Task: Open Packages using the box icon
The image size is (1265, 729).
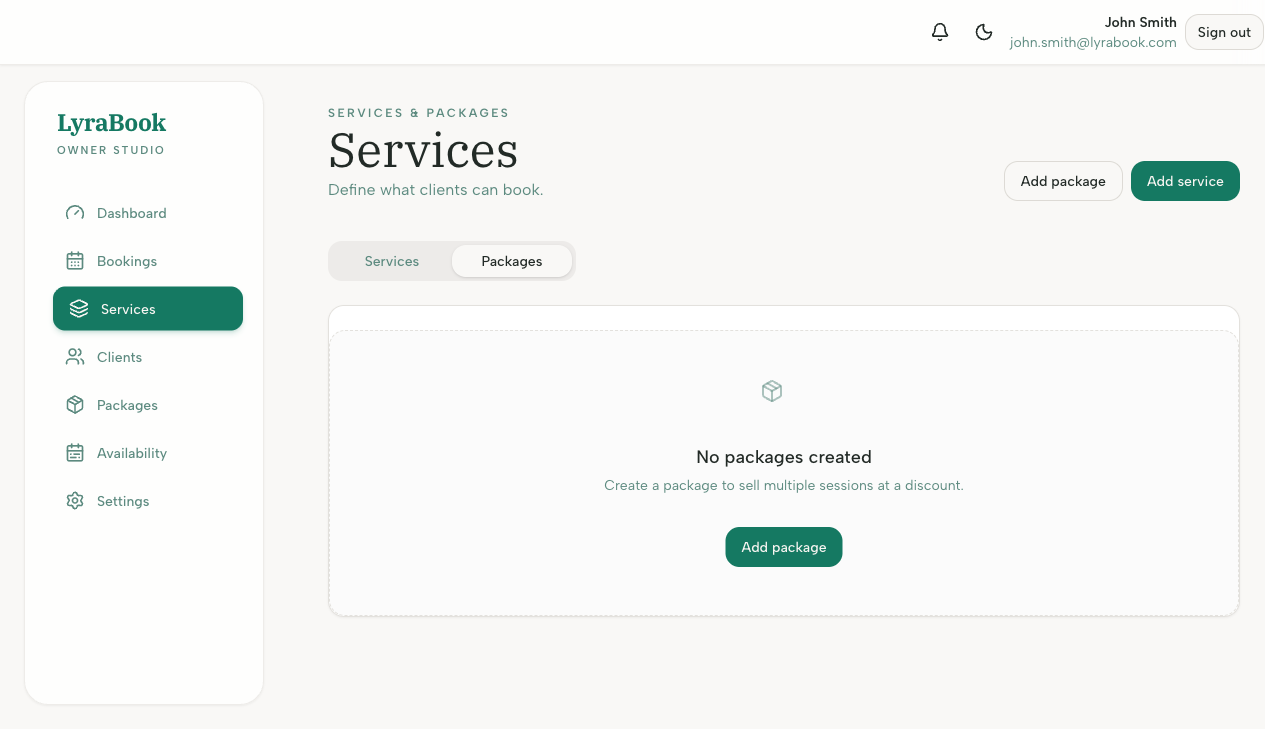Action: pos(74,405)
